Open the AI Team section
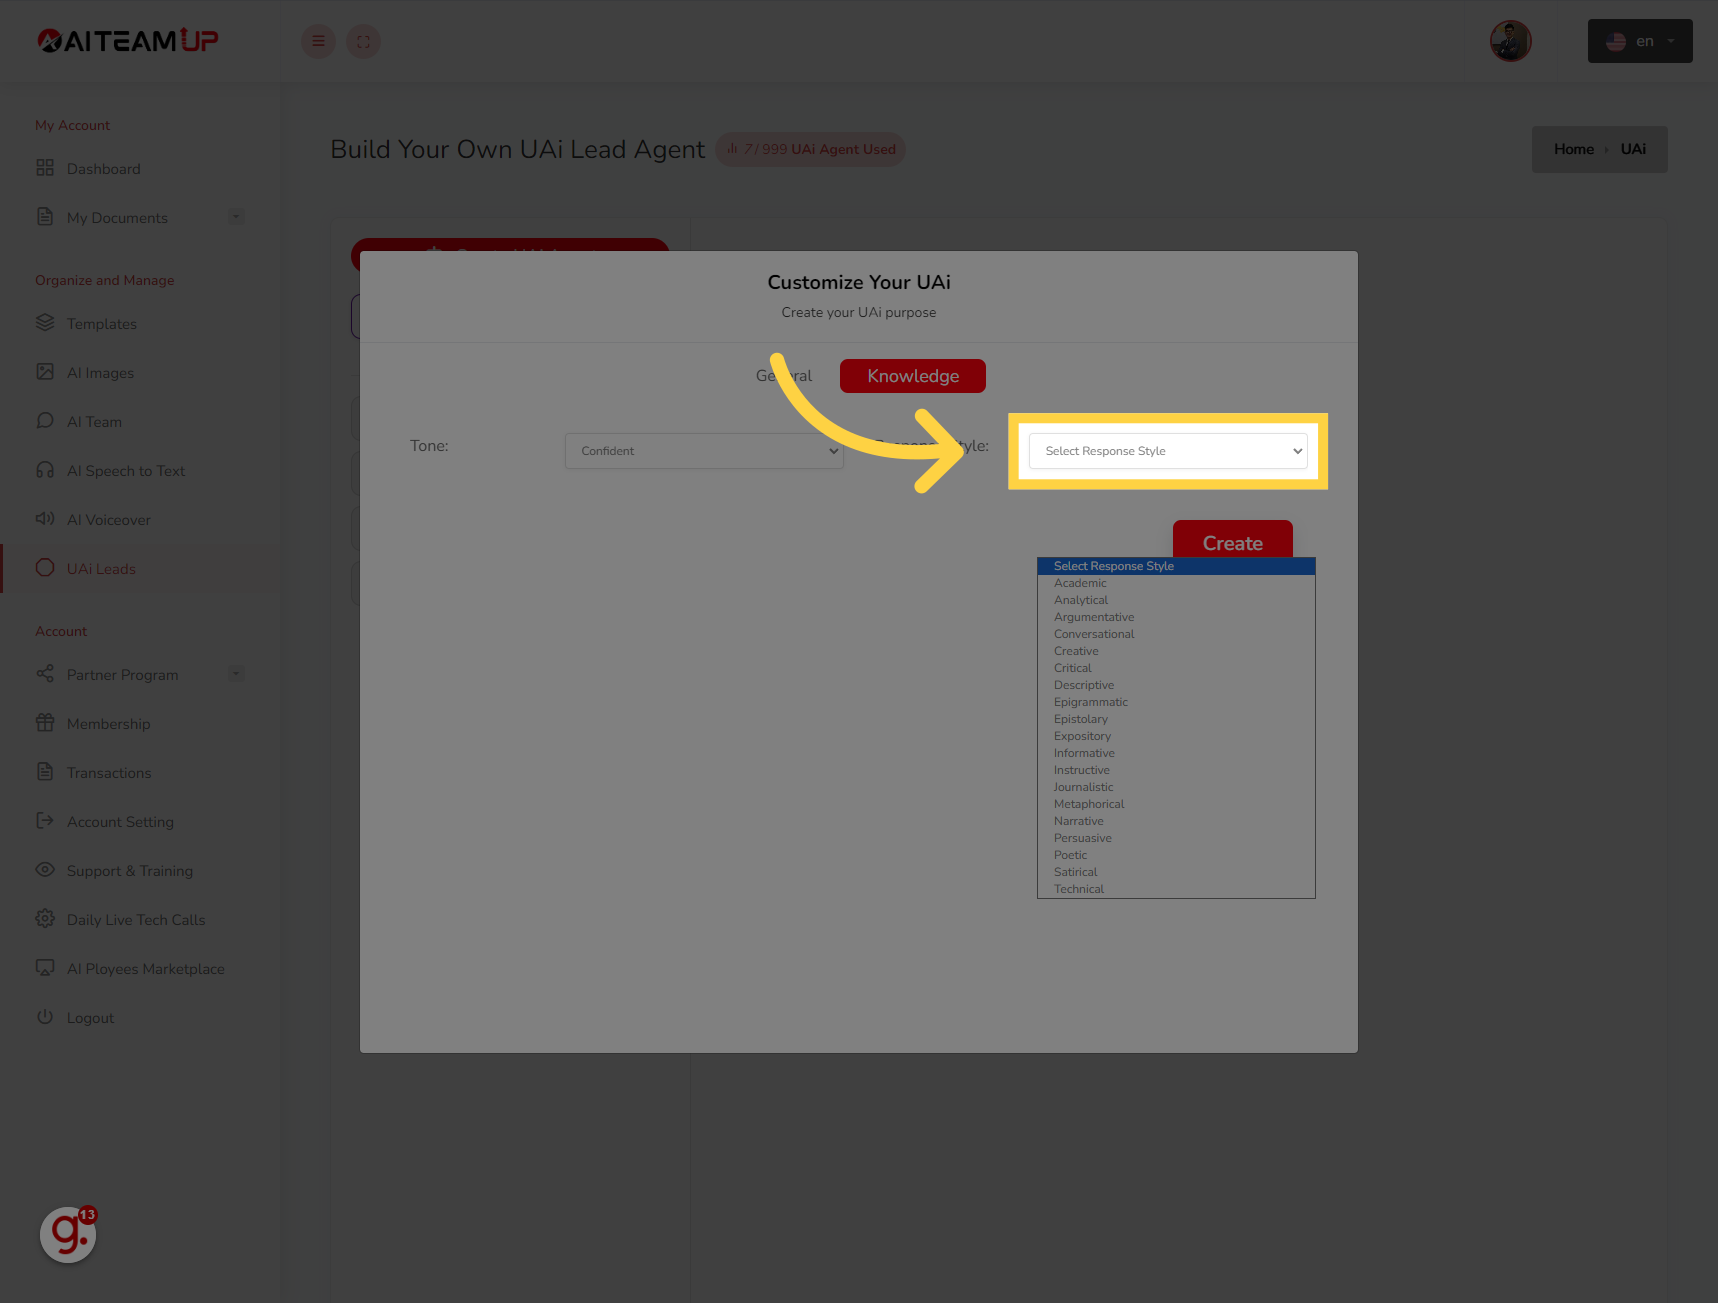Screen dimensions: 1718x1303 [x=94, y=421]
